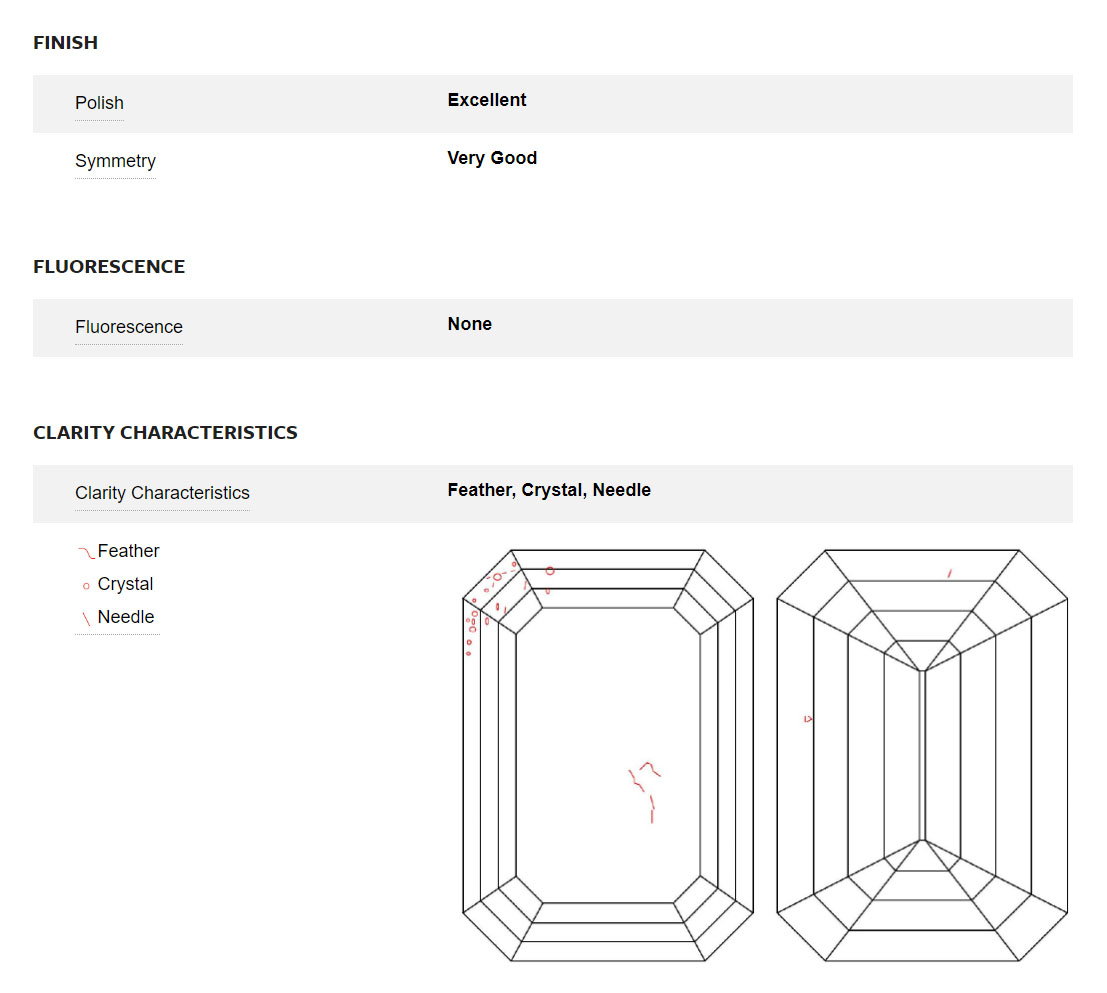The width and height of the screenshot is (1107, 993).
Task: Click the Excellent polish value
Action: tap(487, 100)
